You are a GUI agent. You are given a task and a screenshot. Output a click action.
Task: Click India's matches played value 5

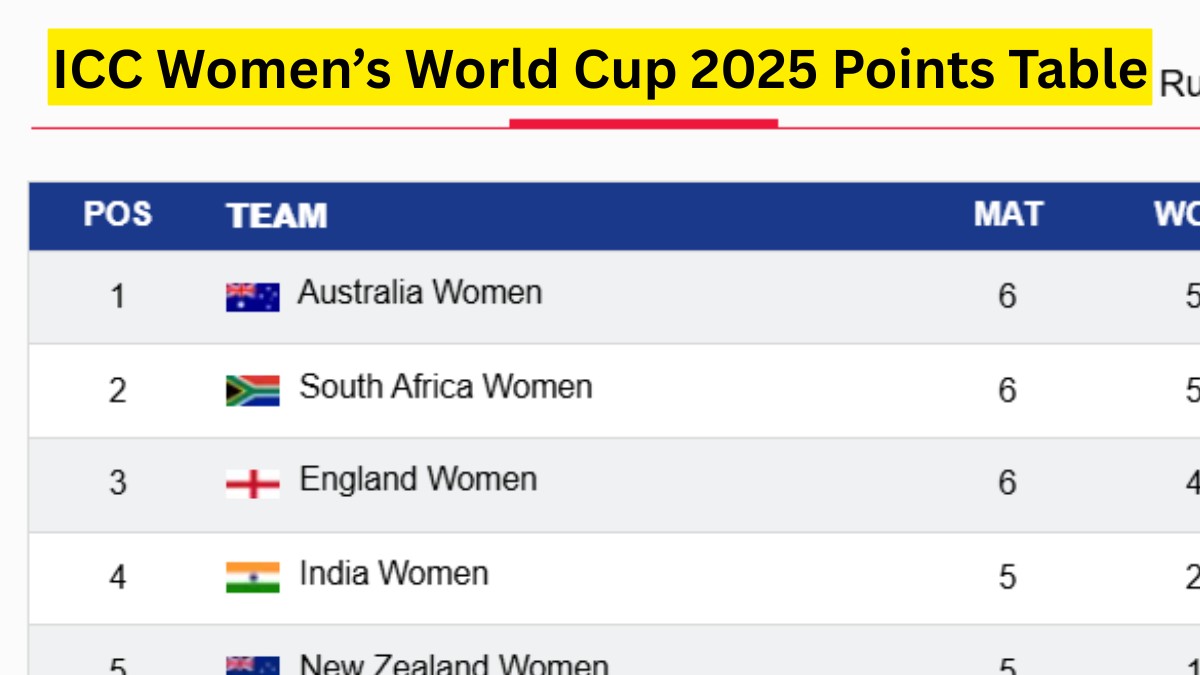tap(1007, 578)
